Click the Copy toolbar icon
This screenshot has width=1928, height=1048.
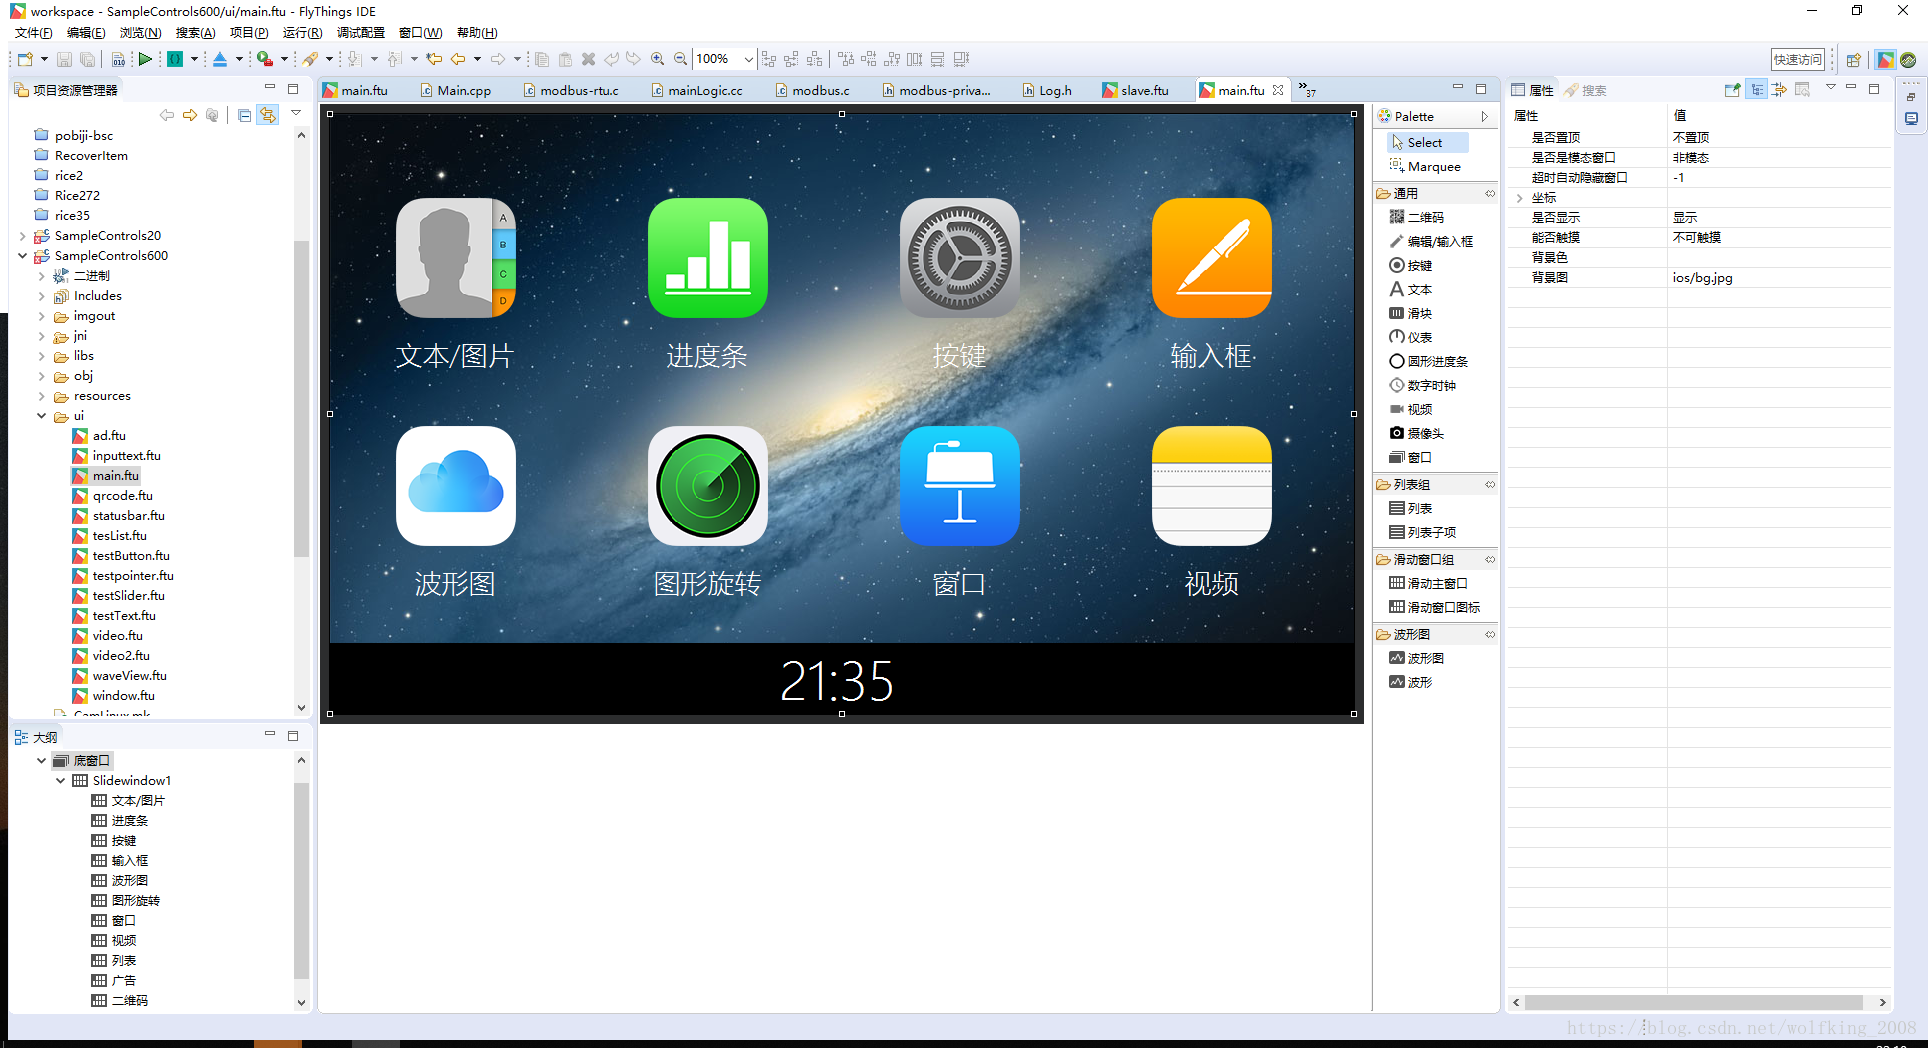(542, 59)
